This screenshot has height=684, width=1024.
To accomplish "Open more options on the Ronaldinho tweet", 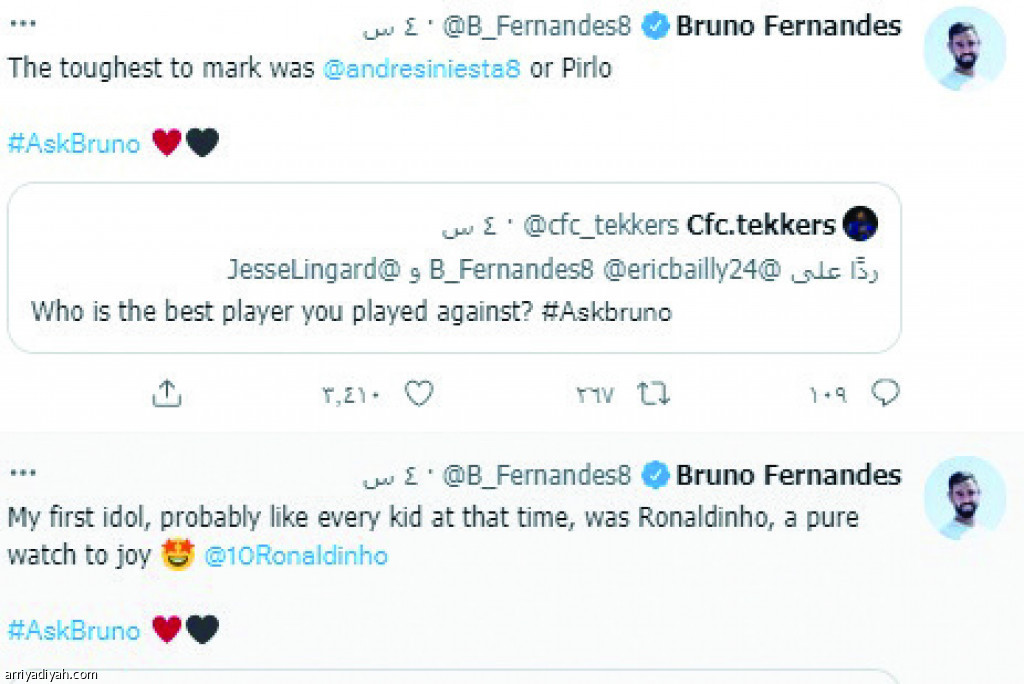I will coord(24,473).
